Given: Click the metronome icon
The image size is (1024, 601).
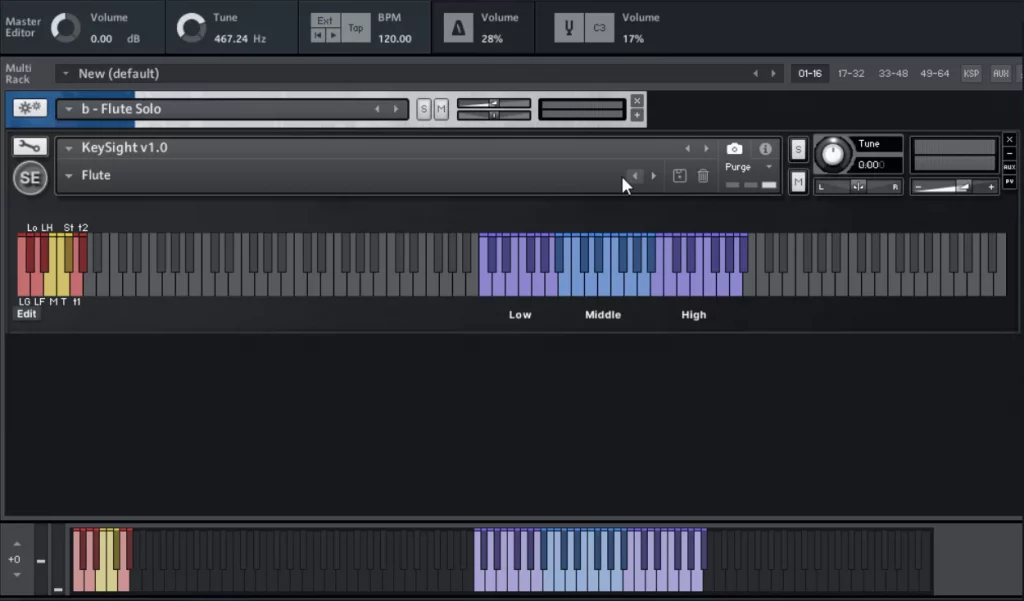Looking at the screenshot, I should coord(458,28).
